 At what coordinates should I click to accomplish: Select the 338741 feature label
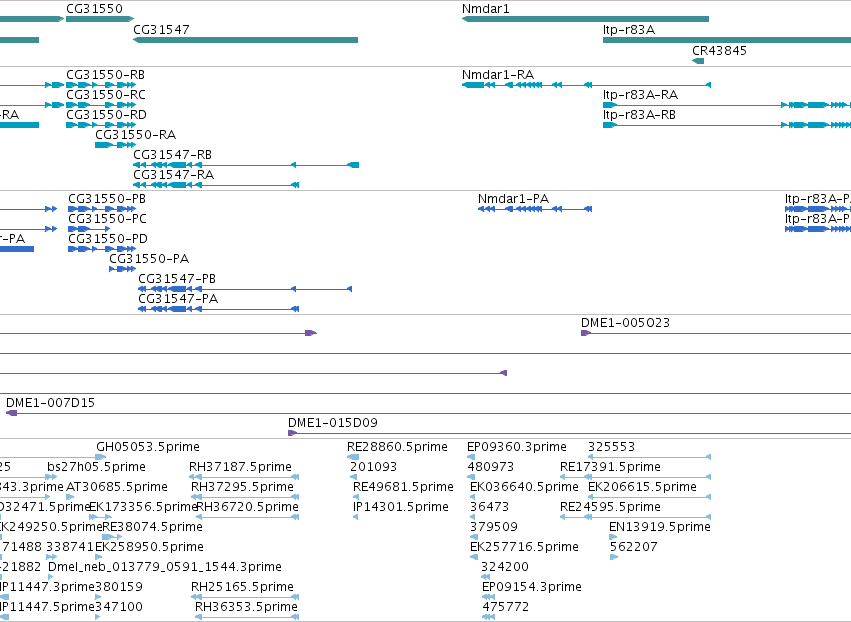coord(70,547)
